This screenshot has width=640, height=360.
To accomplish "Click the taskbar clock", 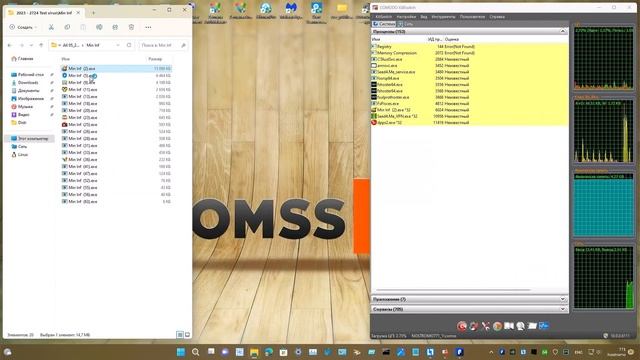I will point(616,352).
